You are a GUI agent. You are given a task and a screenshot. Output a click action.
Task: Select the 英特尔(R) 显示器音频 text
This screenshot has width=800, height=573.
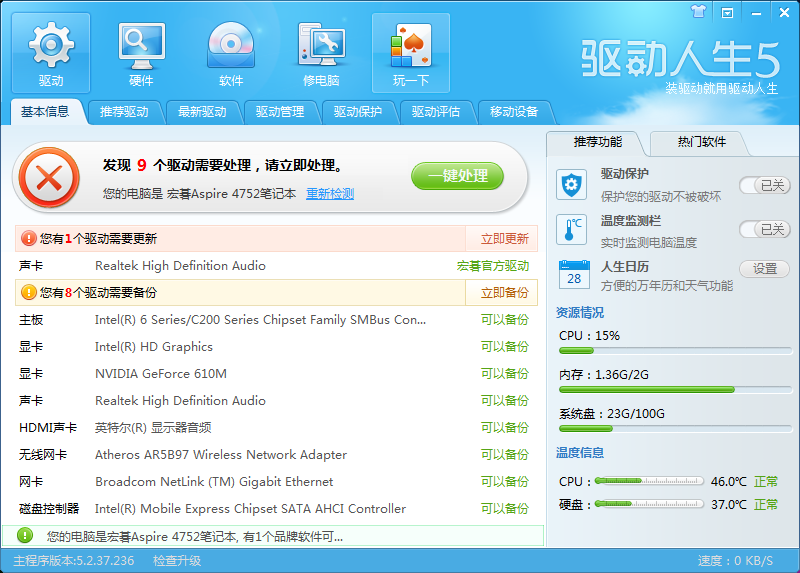point(153,428)
